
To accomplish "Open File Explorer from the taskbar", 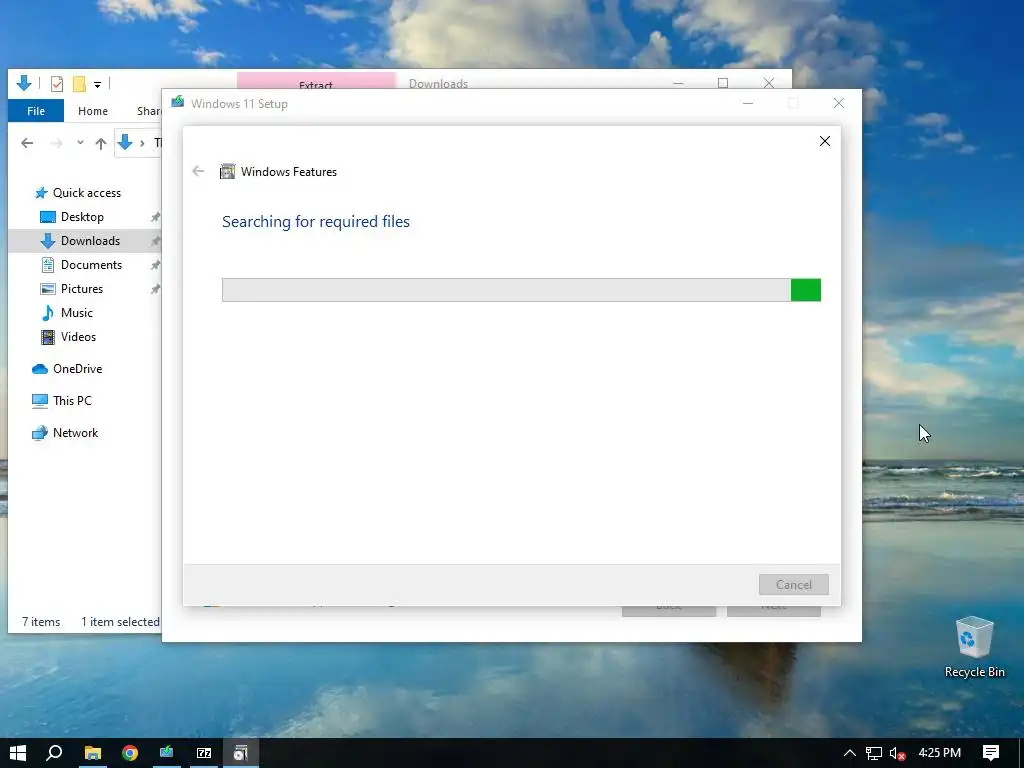I will (93, 753).
